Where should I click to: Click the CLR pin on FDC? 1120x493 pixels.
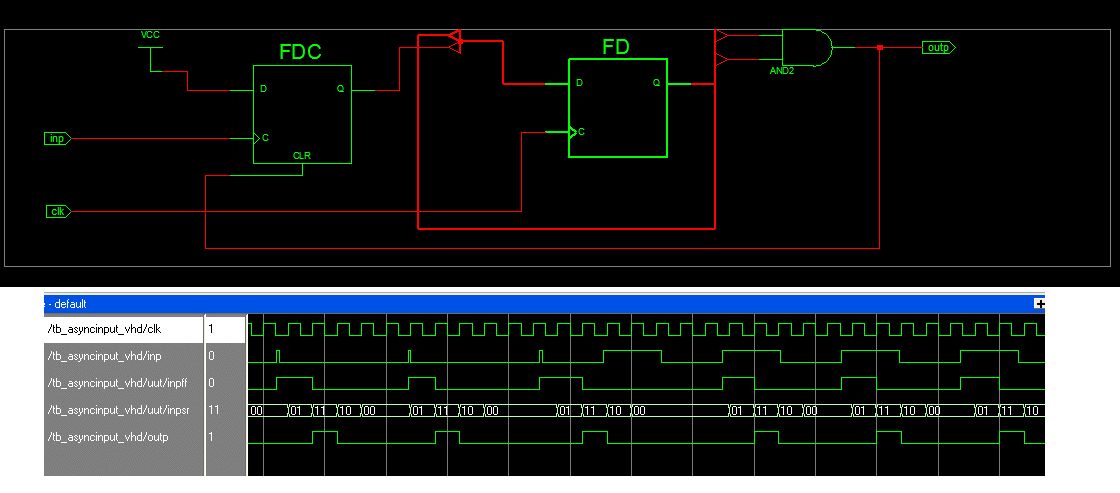pyautogui.click(x=302, y=155)
